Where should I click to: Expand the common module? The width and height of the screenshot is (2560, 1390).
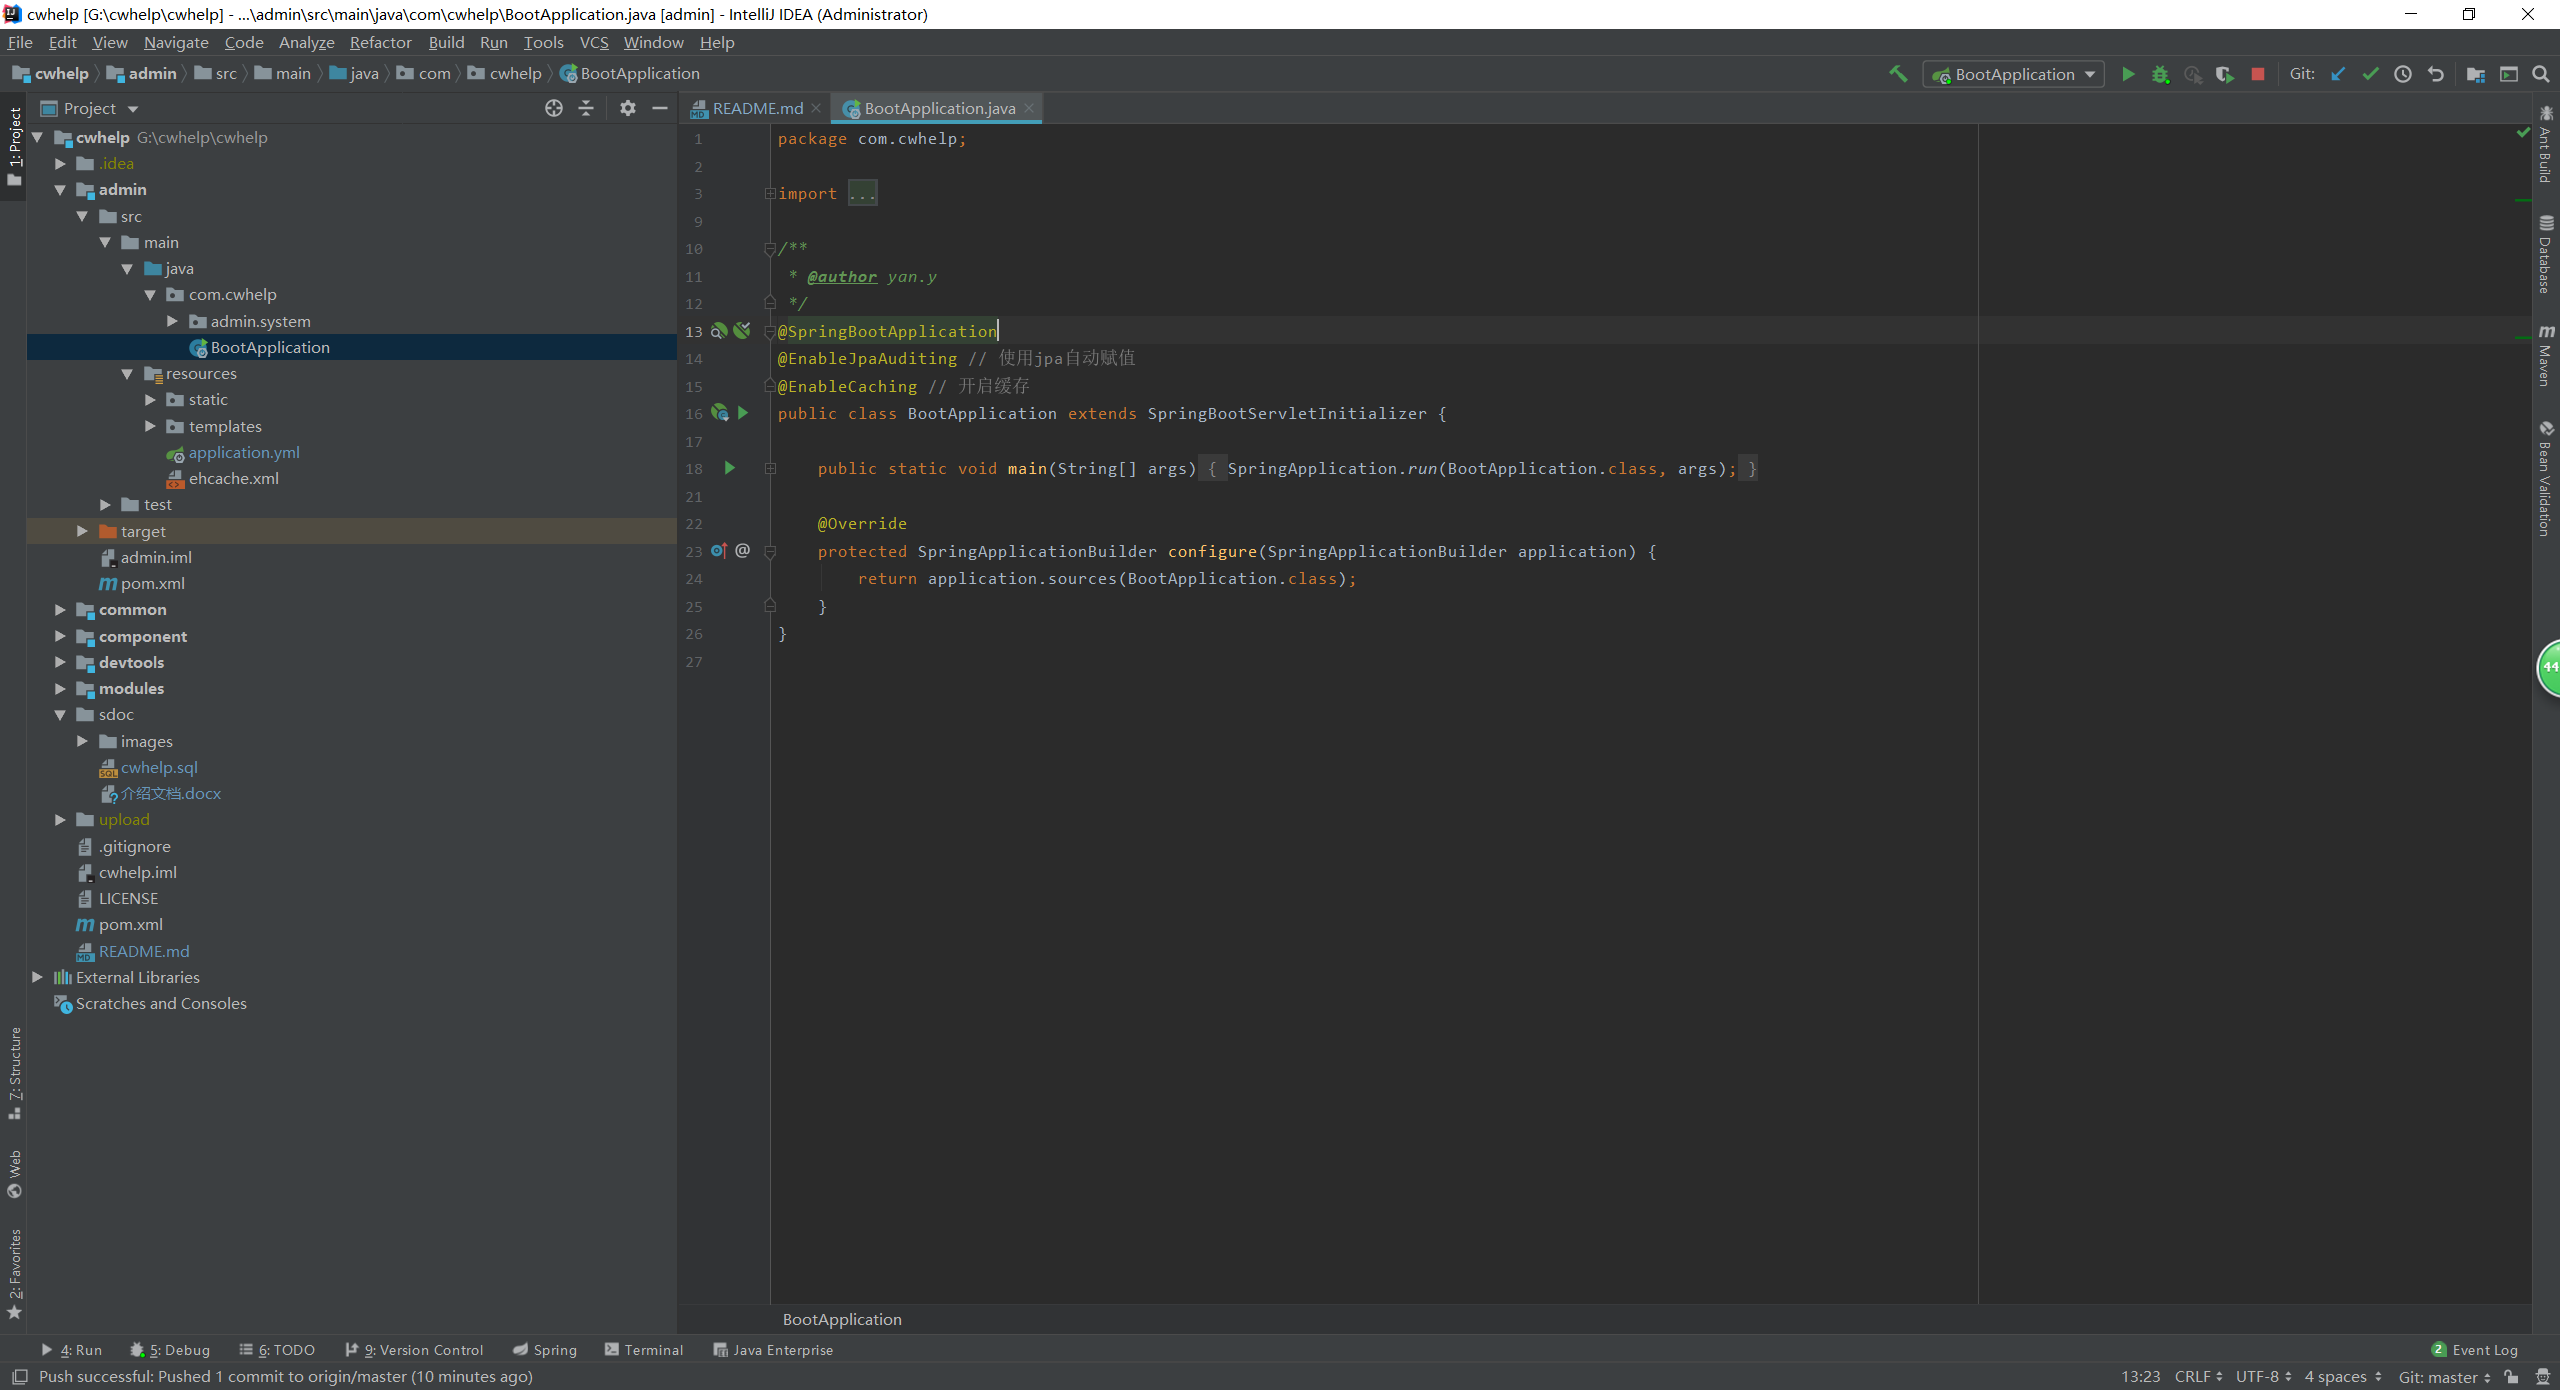click(x=60, y=610)
